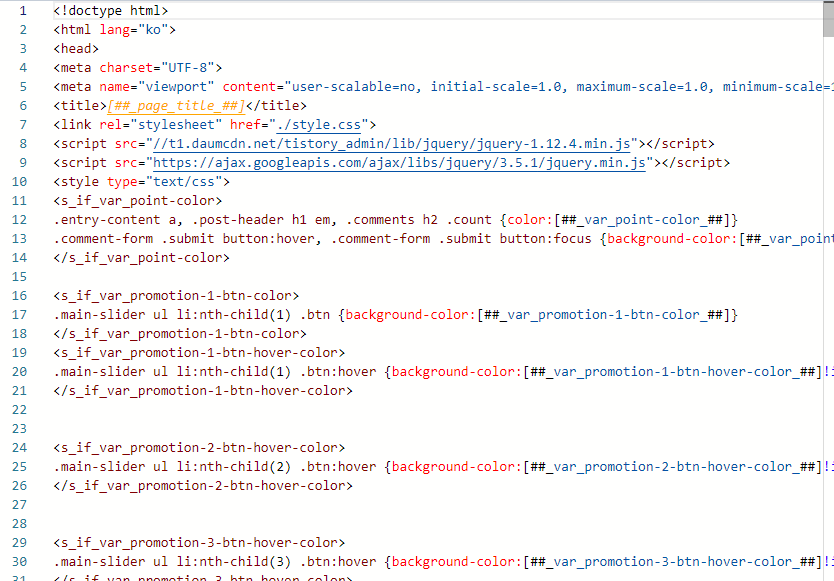Screen dimensions: 834x581
Task: Click line number 22 in gutter
Action: pos(19,410)
